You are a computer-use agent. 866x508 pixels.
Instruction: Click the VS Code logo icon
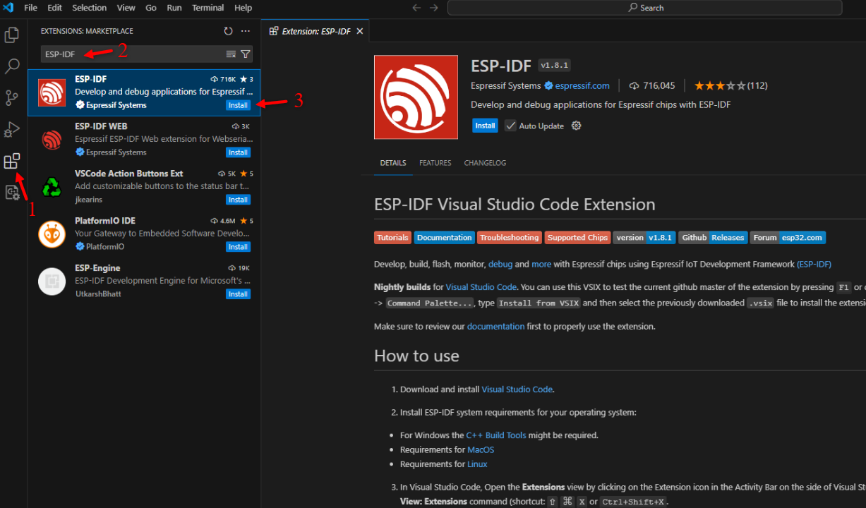point(8,8)
